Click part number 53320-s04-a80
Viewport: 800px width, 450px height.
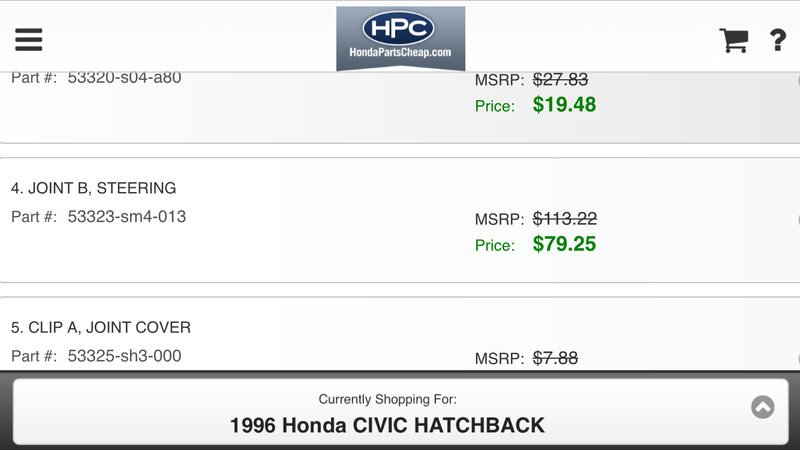[125, 76]
